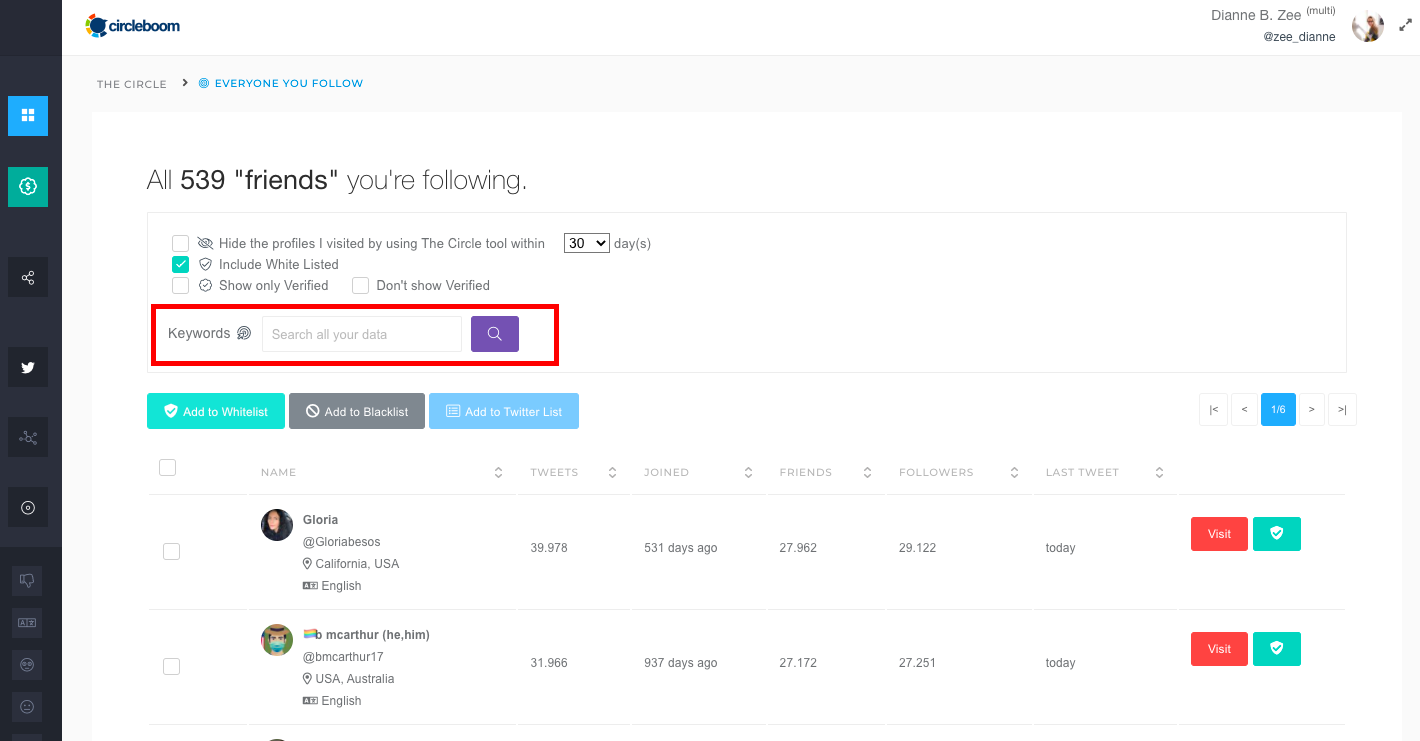This screenshot has height=741, width=1420.
Task: Click the @Gloriabesos handle
Action: (x=342, y=542)
